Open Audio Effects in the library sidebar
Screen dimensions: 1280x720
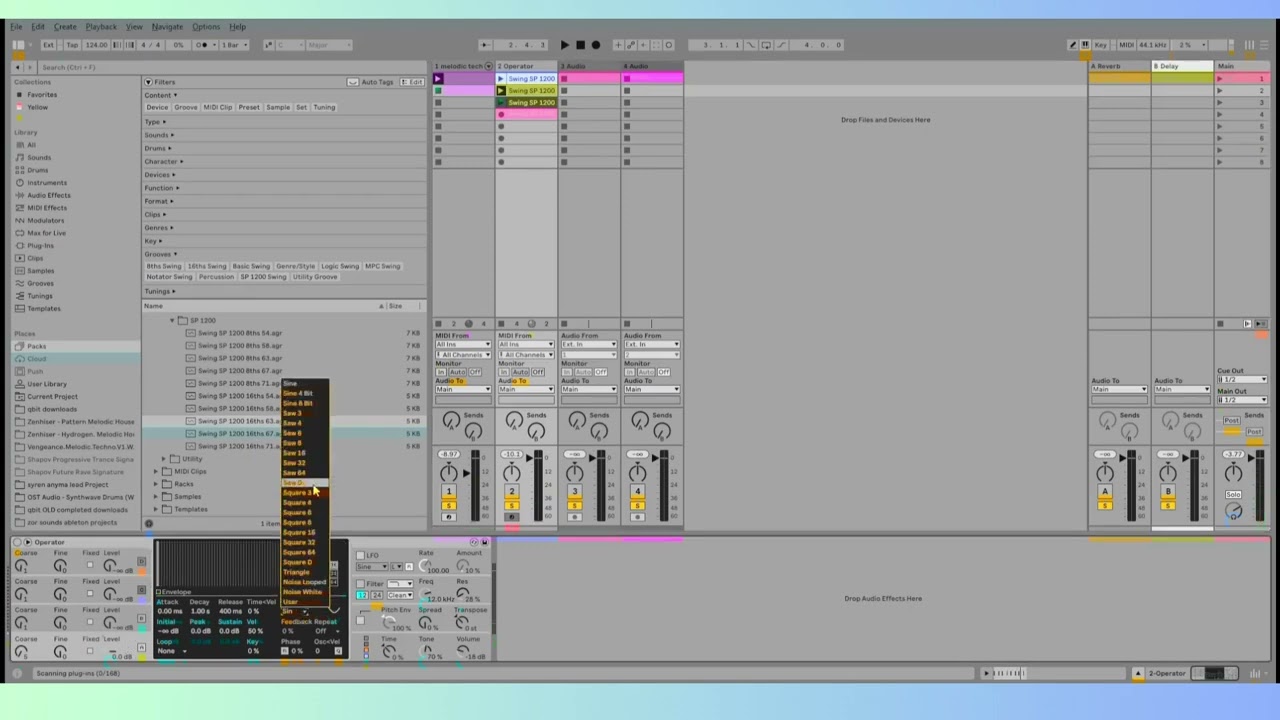pyautogui.click(x=48, y=195)
